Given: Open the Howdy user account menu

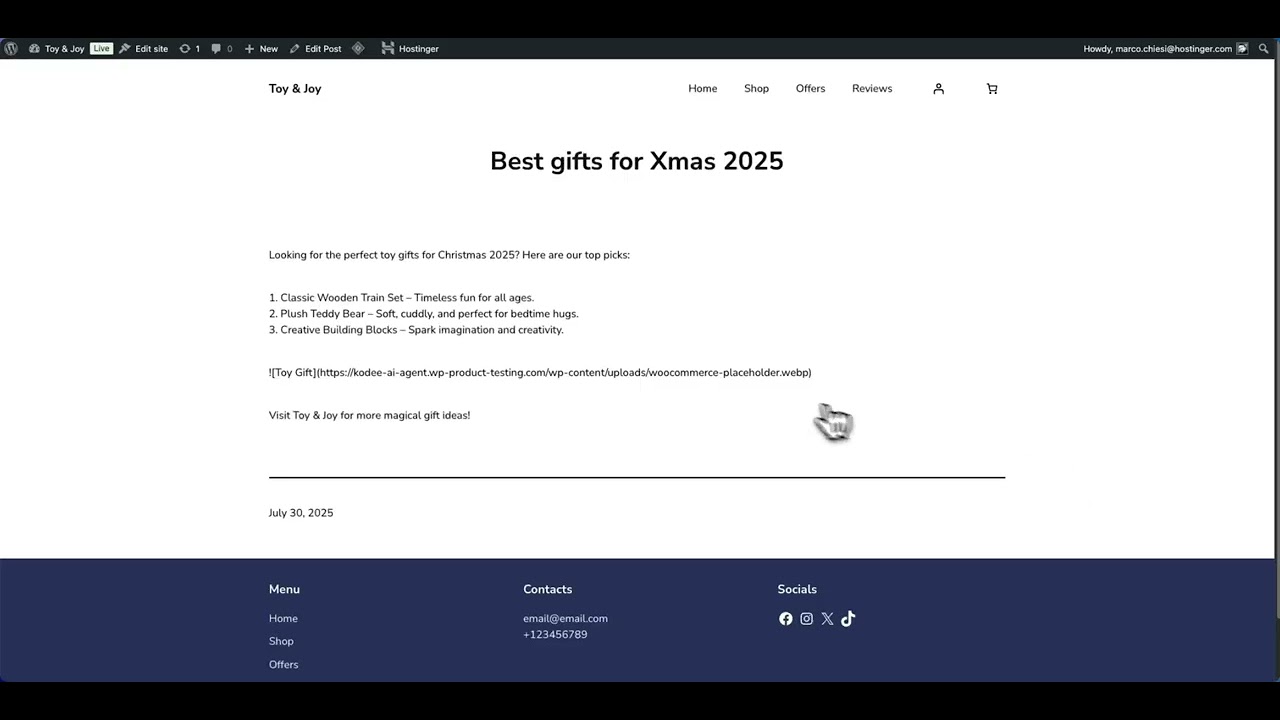Looking at the screenshot, I should point(1165,48).
